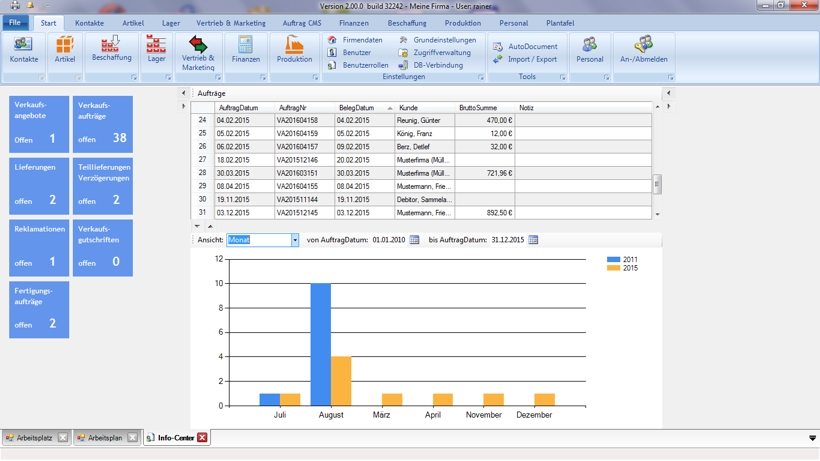Select row 31 header in table
This screenshot has width=820, height=461.
tap(202, 212)
